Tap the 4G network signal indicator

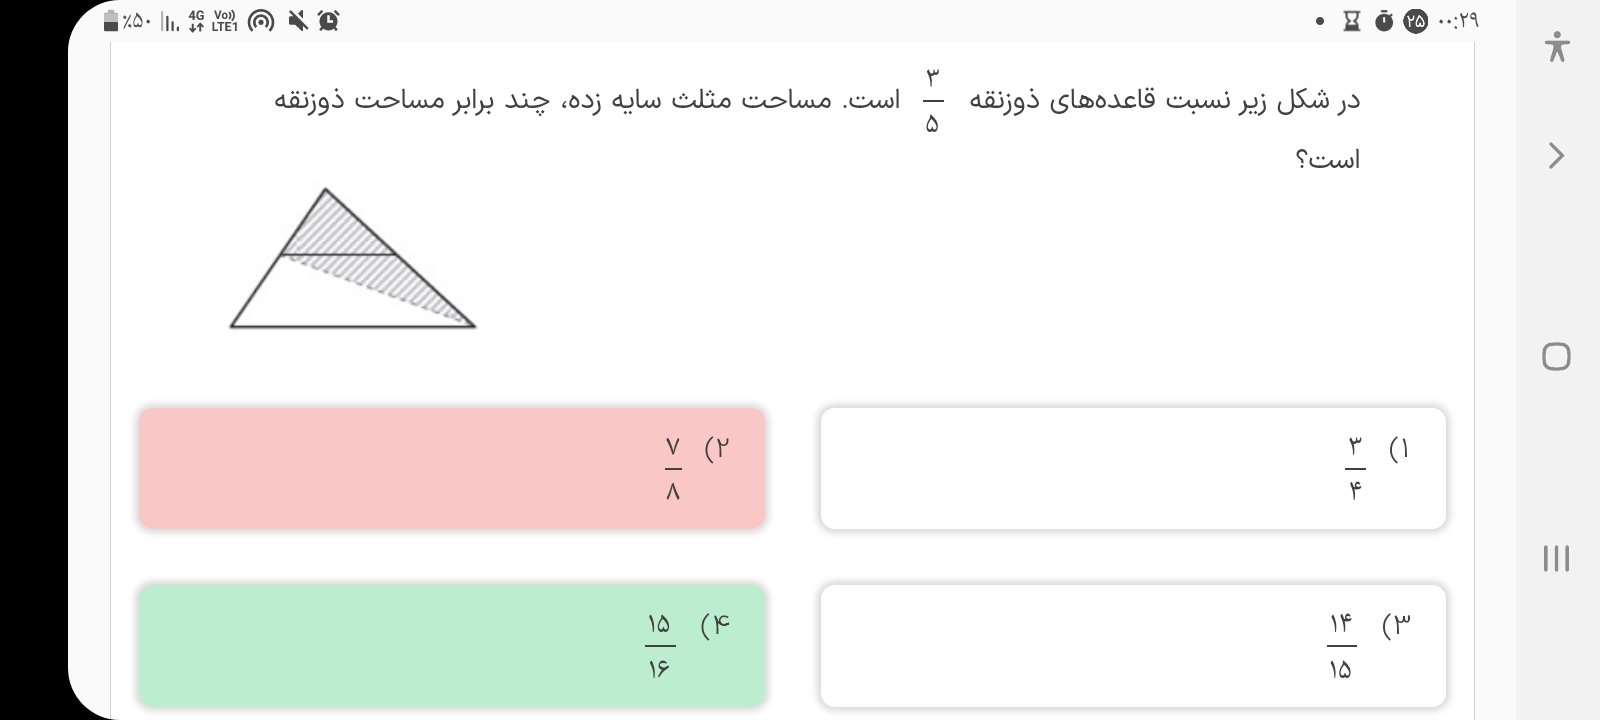(x=195, y=21)
